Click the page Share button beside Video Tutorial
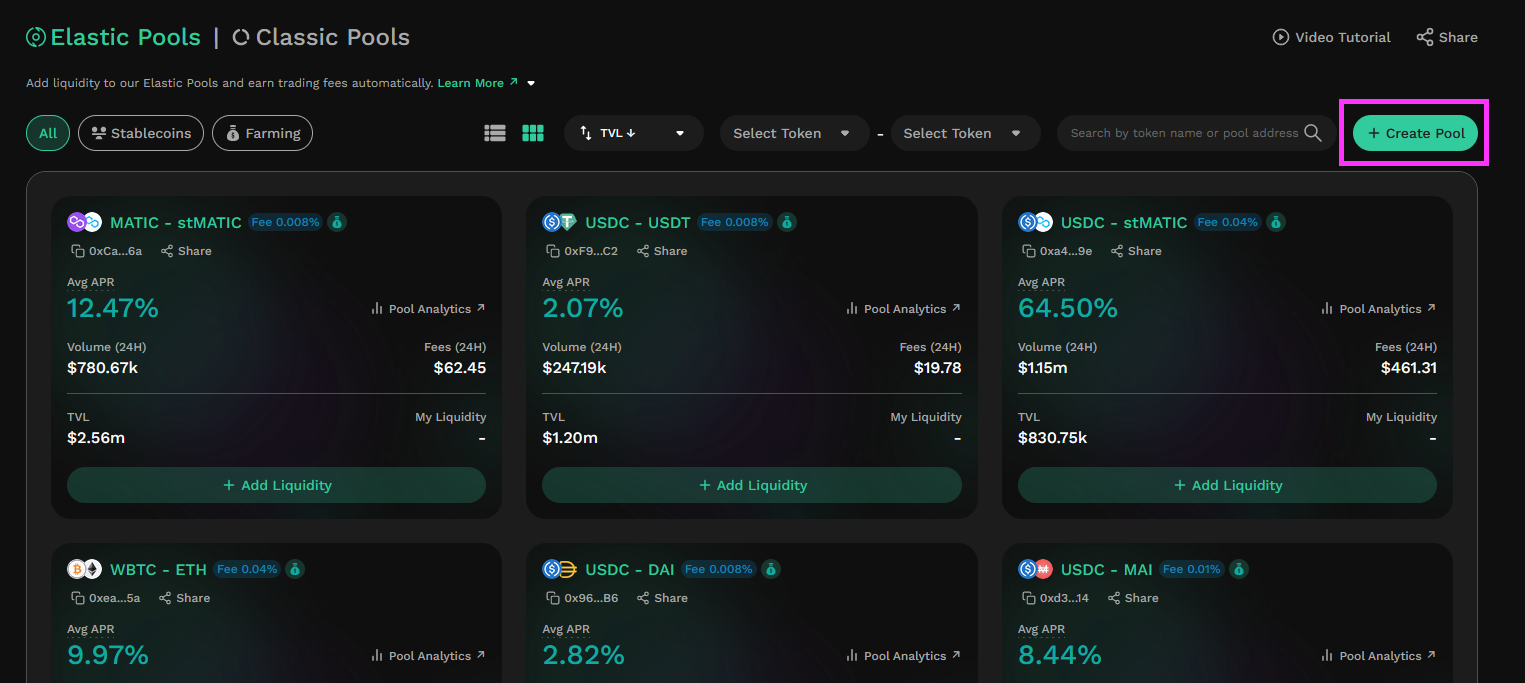 tap(1447, 37)
